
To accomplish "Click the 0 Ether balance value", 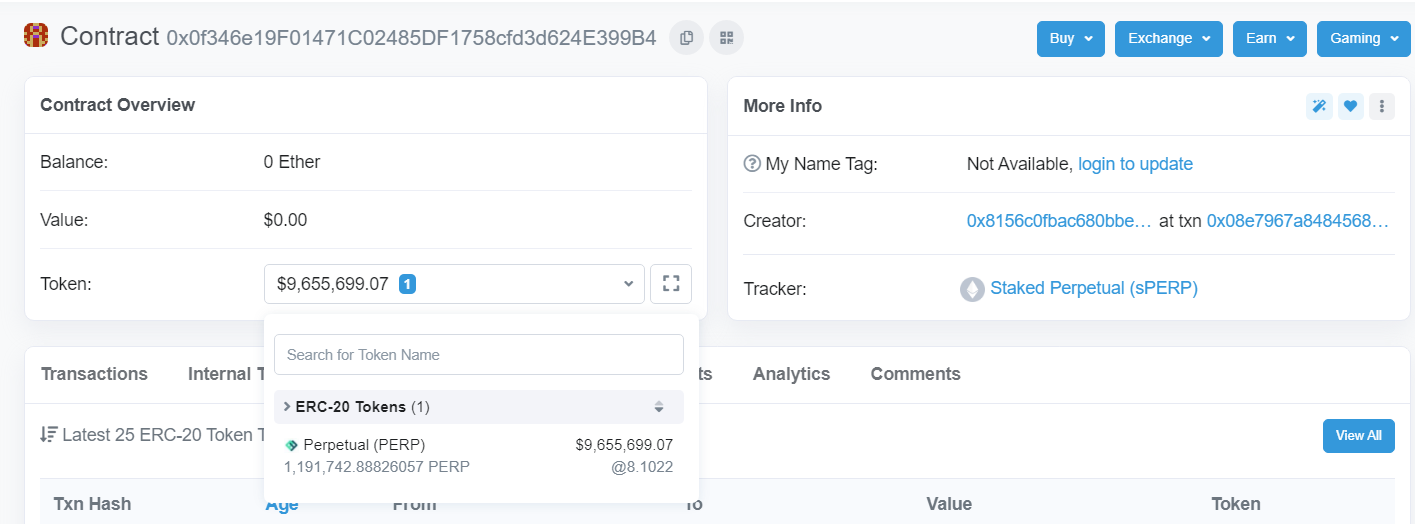I will [x=292, y=162].
